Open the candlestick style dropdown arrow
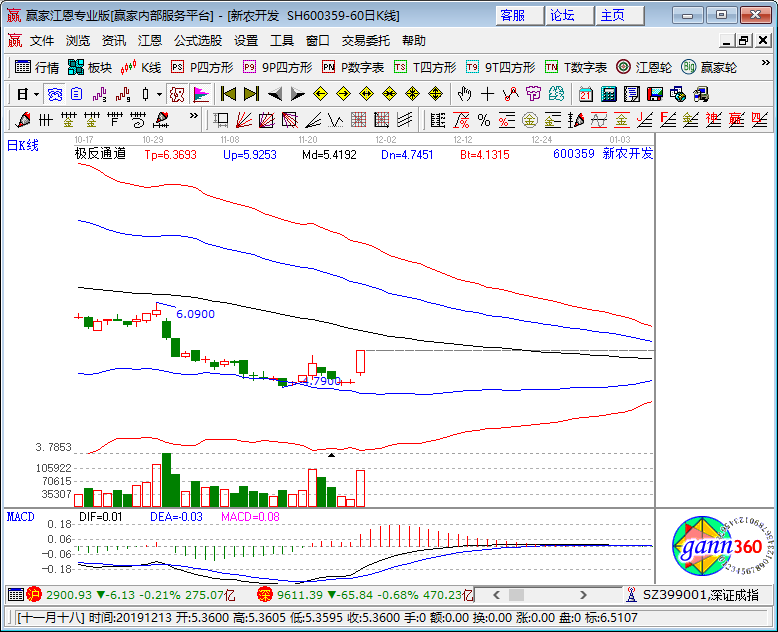Image resolution: width=778 pixels, height=632 pixels. click(159, 94)
